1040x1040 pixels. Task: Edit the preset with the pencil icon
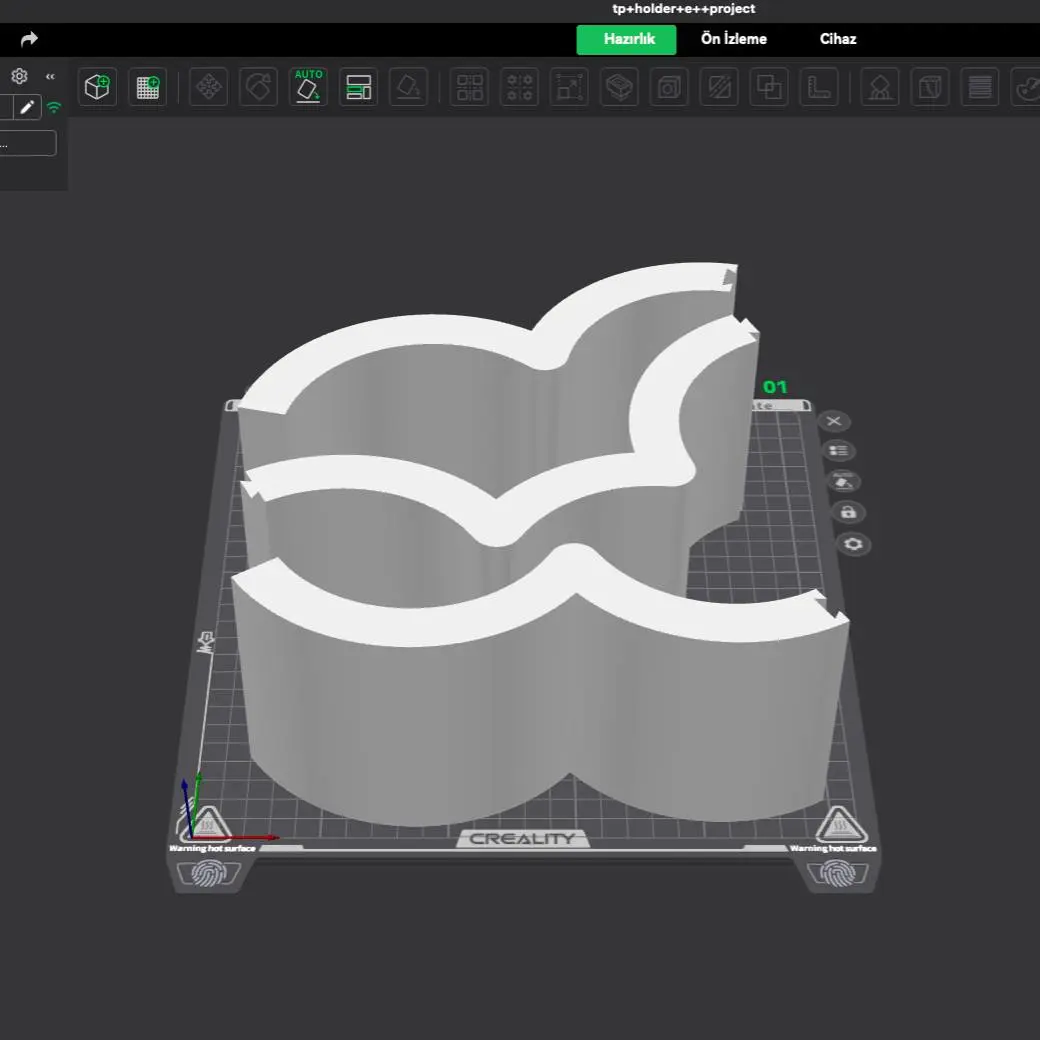coord(27,107)
